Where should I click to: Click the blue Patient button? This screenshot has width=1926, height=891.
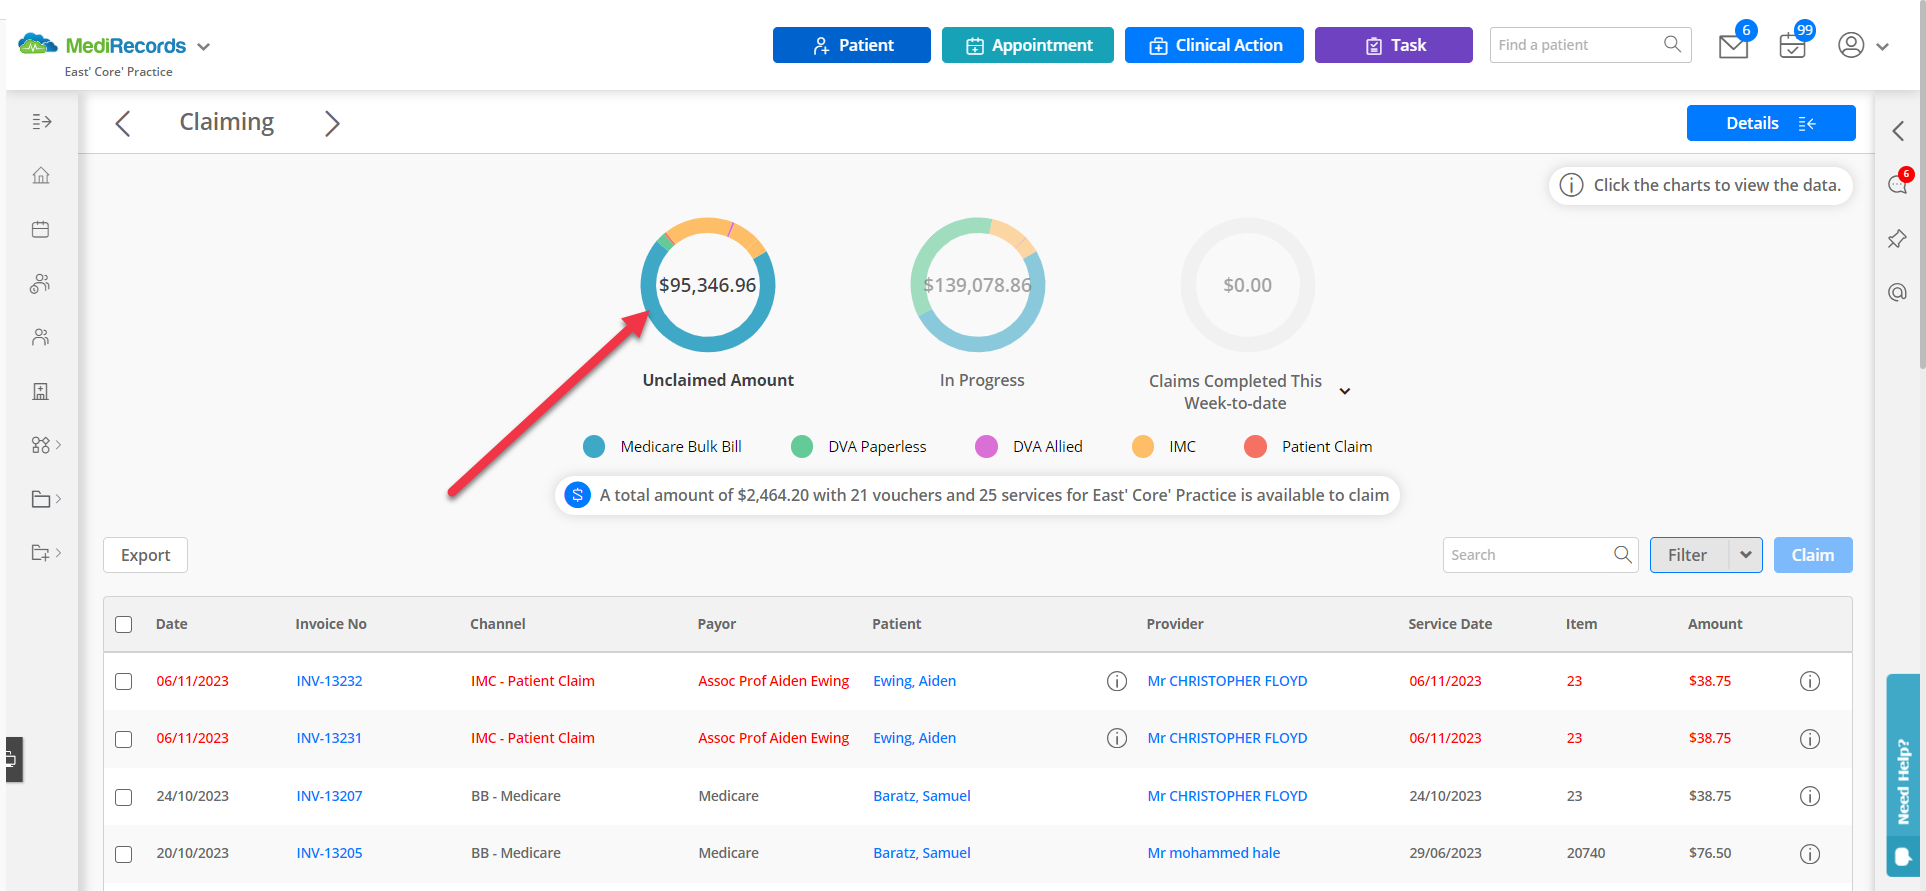point(852,45)
